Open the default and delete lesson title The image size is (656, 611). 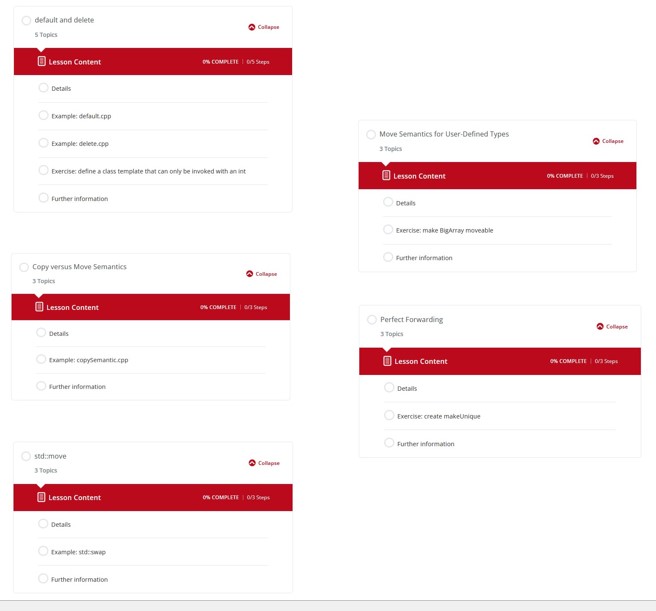click(64, 20)
